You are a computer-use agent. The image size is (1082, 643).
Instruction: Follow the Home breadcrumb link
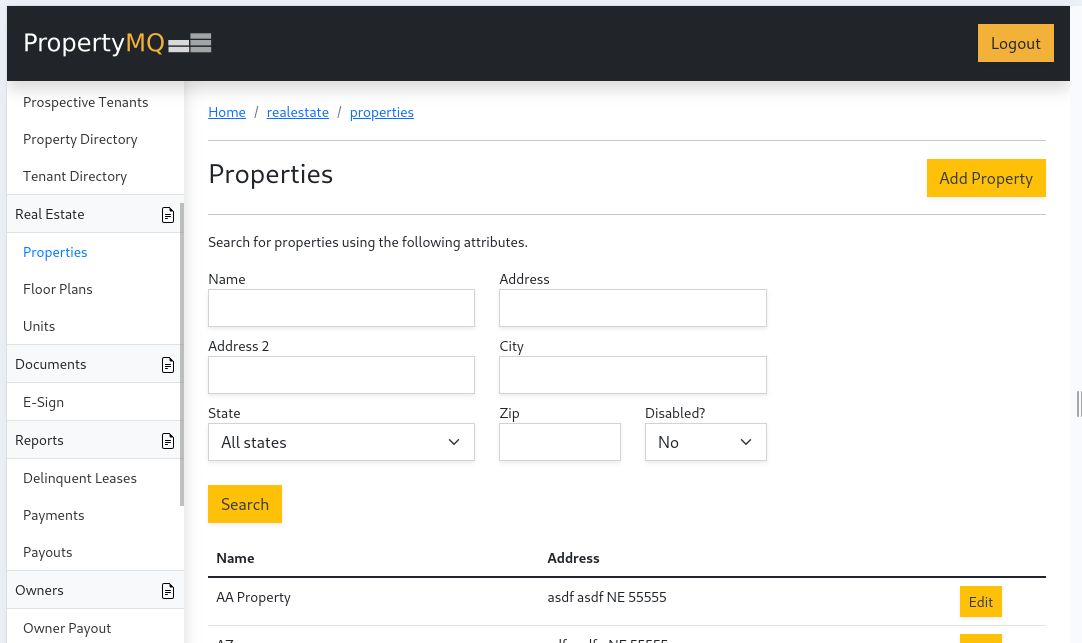(x=227, y=112)
